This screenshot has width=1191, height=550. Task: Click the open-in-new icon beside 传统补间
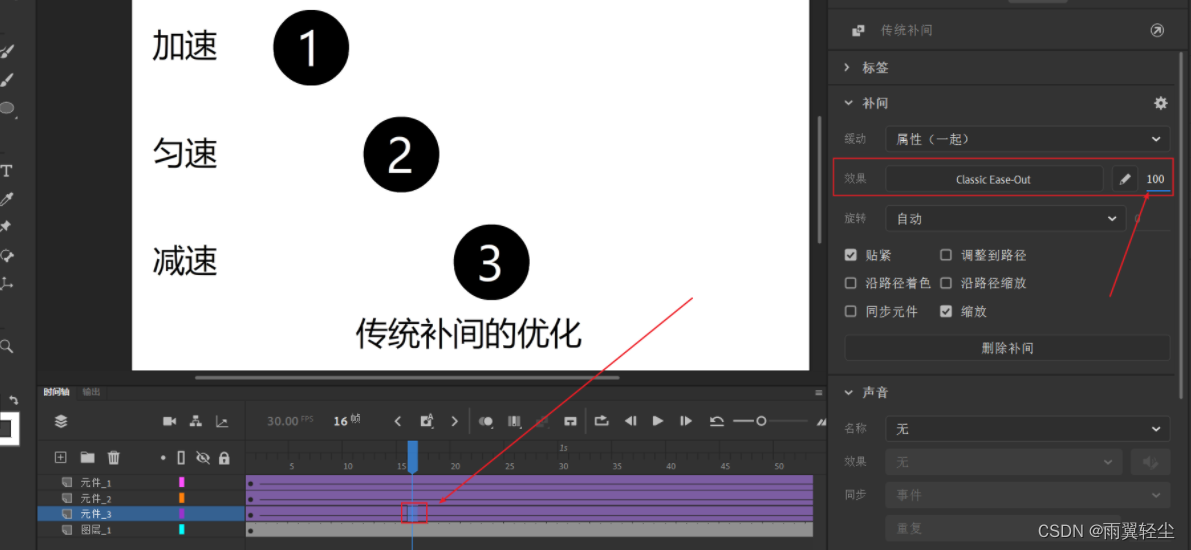point(1157,30)
